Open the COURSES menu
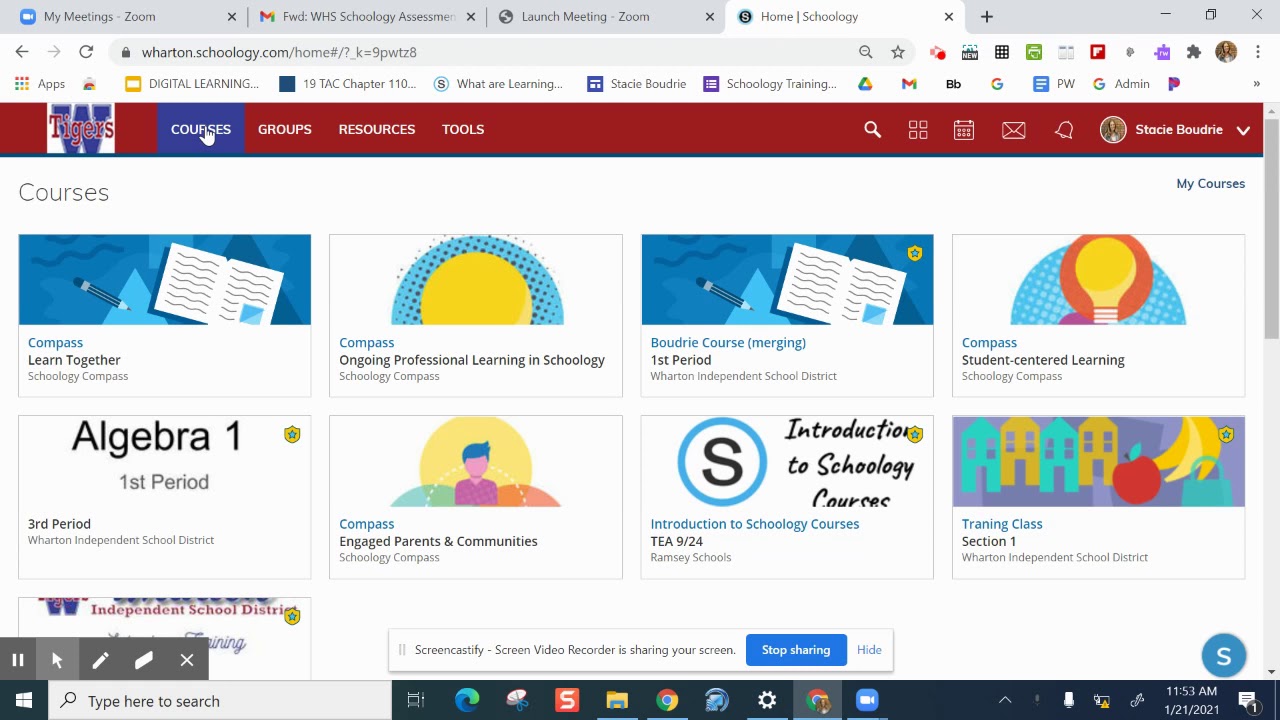The height and width of the screenshot is (720, 1280). pos(201,129)
